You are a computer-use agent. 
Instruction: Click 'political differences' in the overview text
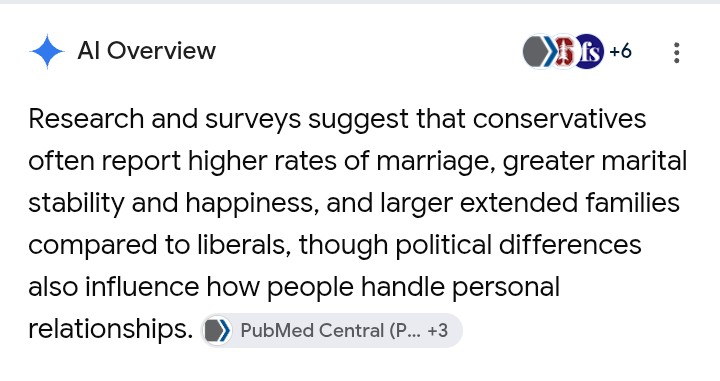click(518, 245)
